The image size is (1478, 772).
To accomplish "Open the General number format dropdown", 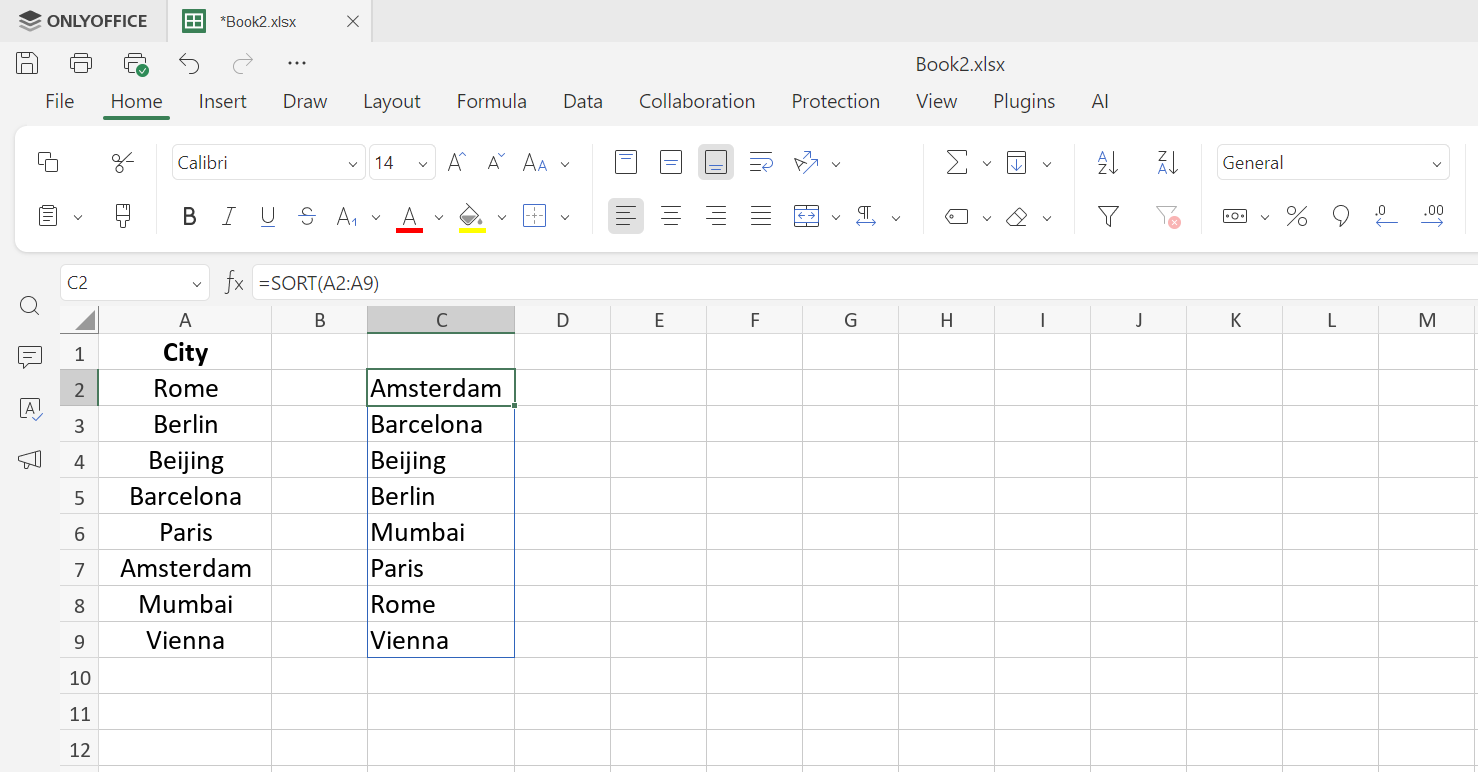I will pos(1436,164).
